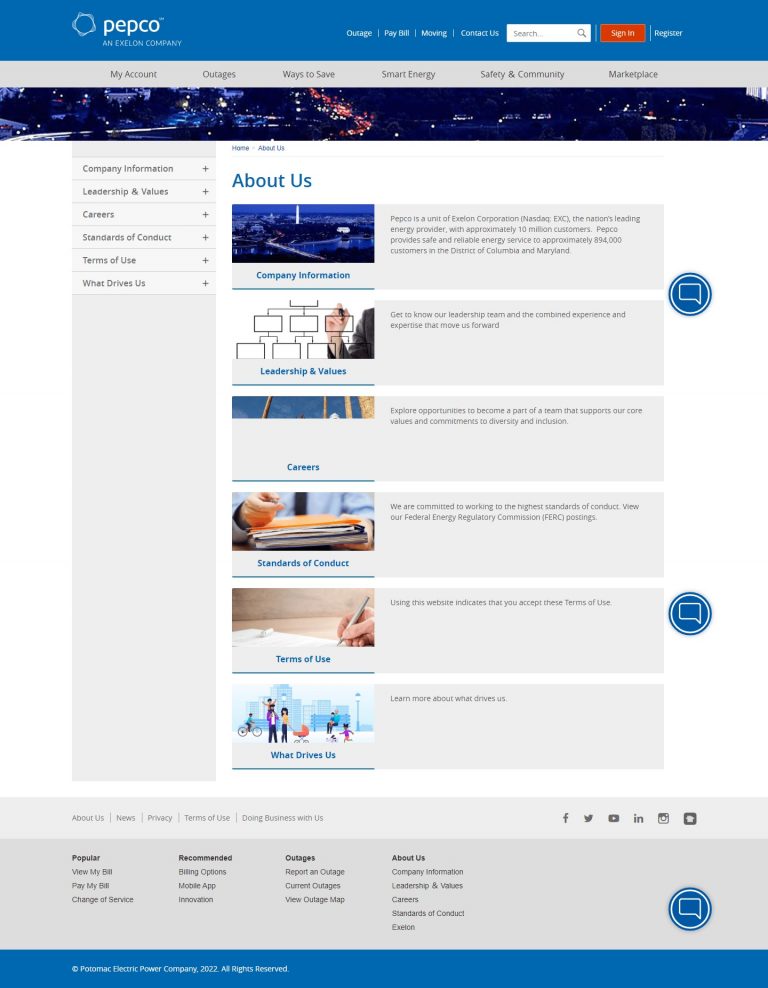Click Mobile App footer link

[x=197, y=886]
